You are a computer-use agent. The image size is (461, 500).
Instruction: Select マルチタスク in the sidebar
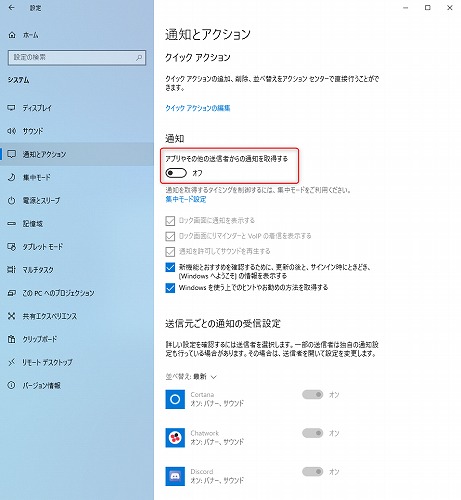[x=77, y=270]
